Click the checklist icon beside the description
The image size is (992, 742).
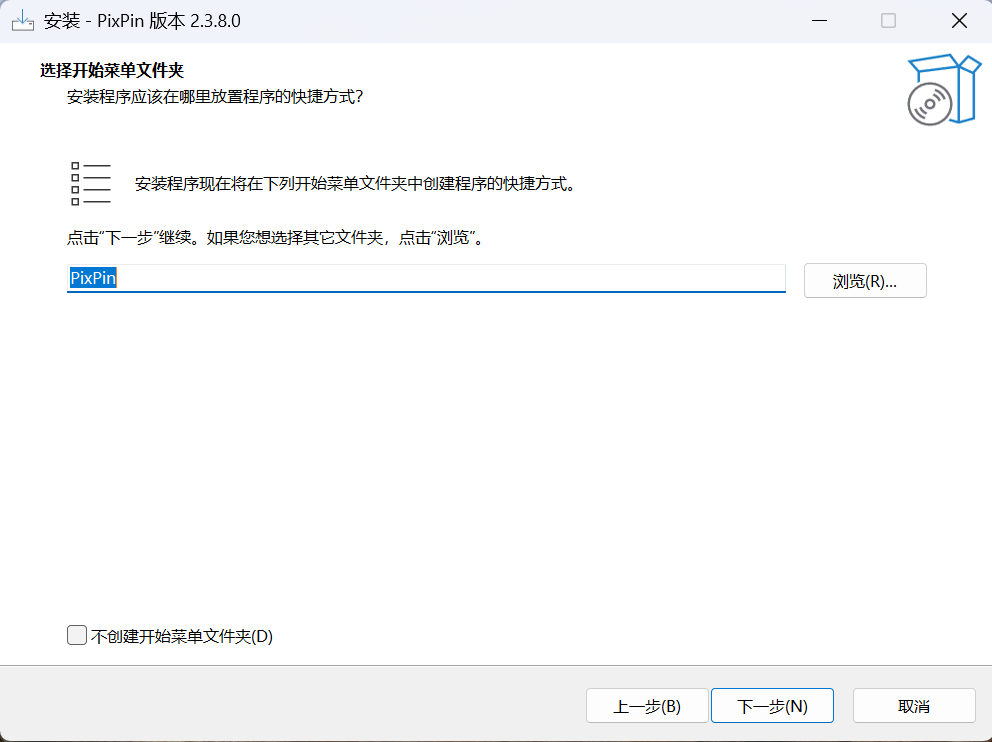[x=90, y=183]
